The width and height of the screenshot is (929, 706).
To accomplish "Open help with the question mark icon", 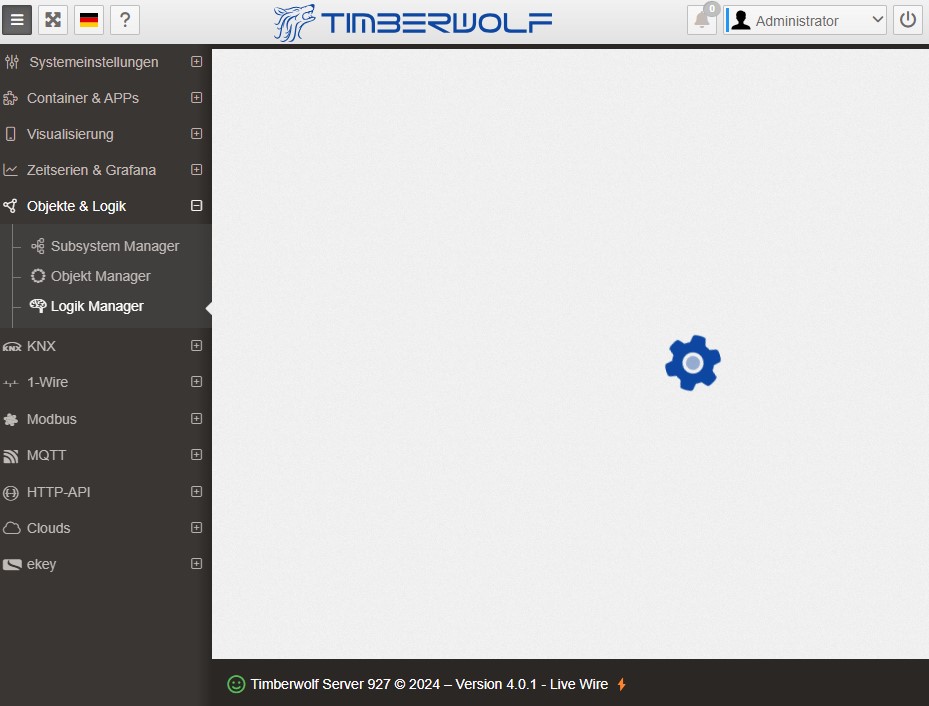I will click(x=125, y=20).
